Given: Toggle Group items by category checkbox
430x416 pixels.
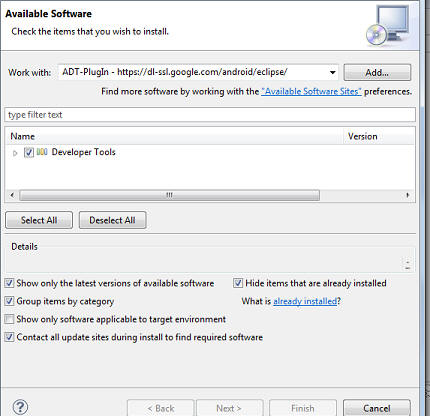Looking at the screenshot, I should point(9,301).
